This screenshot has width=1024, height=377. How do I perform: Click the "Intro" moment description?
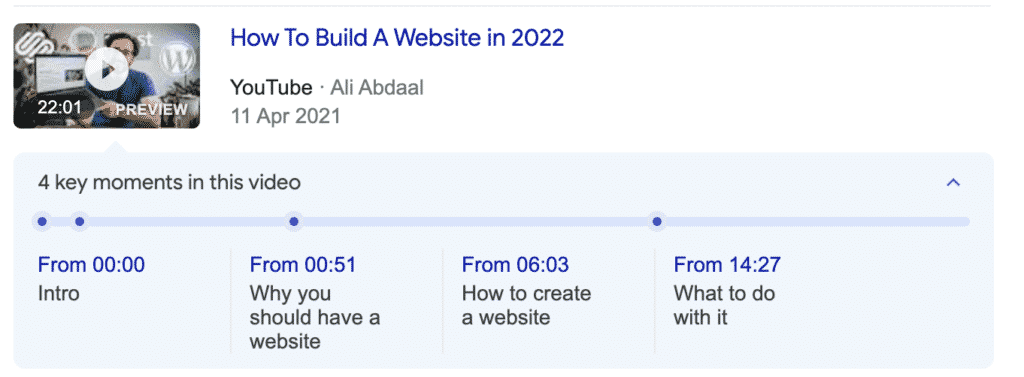click(59, 293)
